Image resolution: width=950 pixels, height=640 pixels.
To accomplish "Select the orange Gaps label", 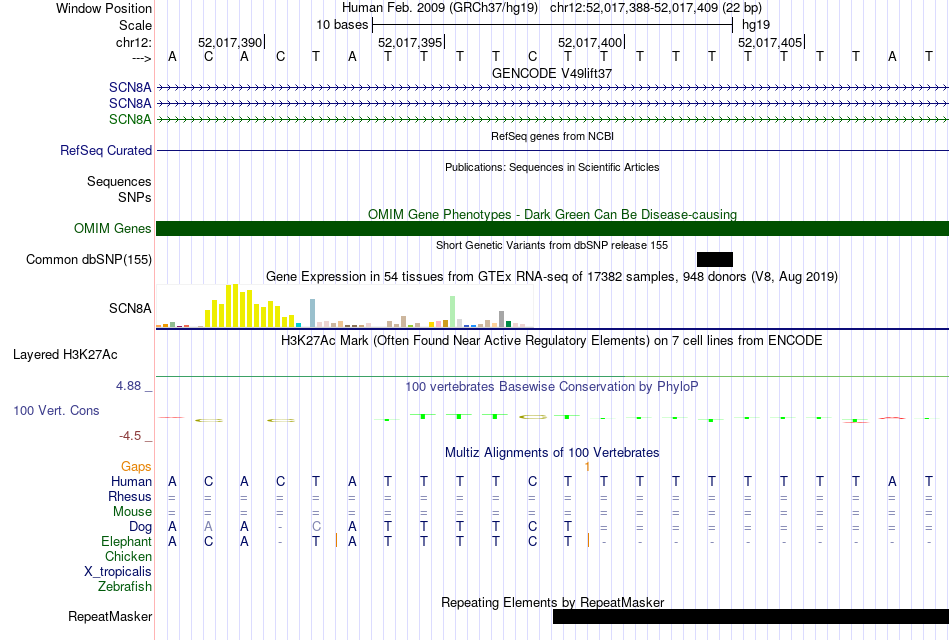I will click(x=136, y=466).
